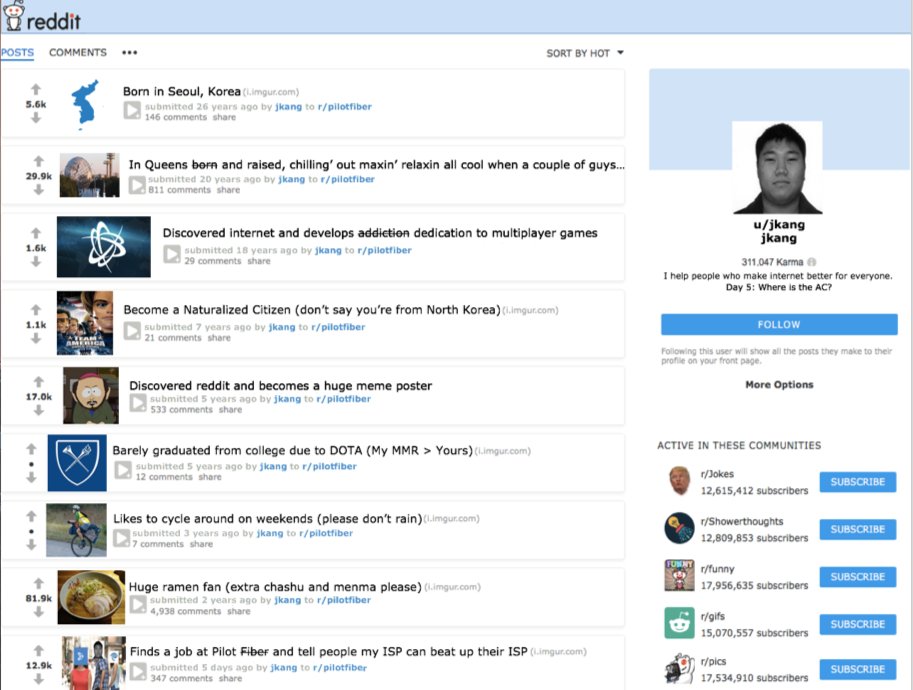Downvote the 'Likes to cycle around' post
The image size is (913, 690).
(31, 544)
